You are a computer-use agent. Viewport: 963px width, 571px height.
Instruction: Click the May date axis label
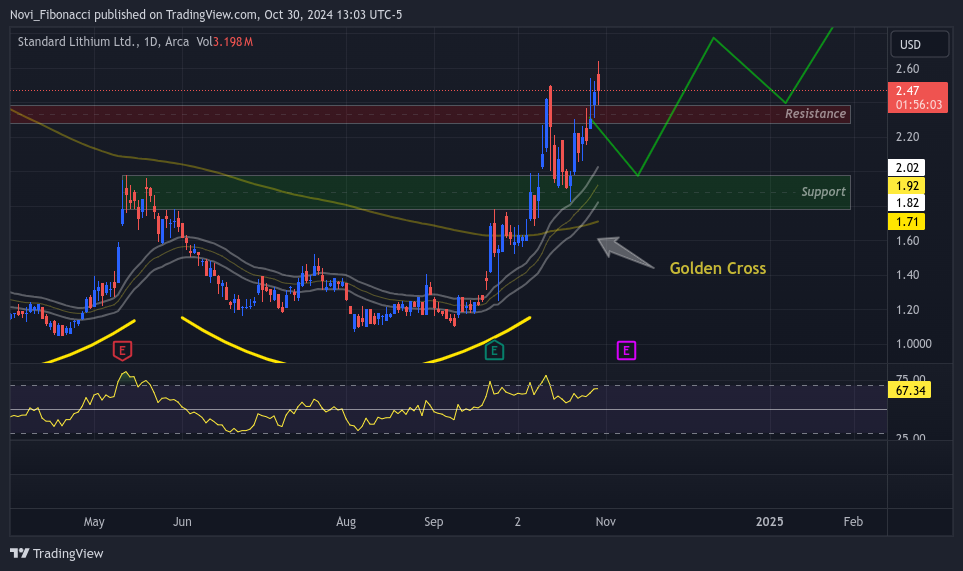(x=94, y=522)
